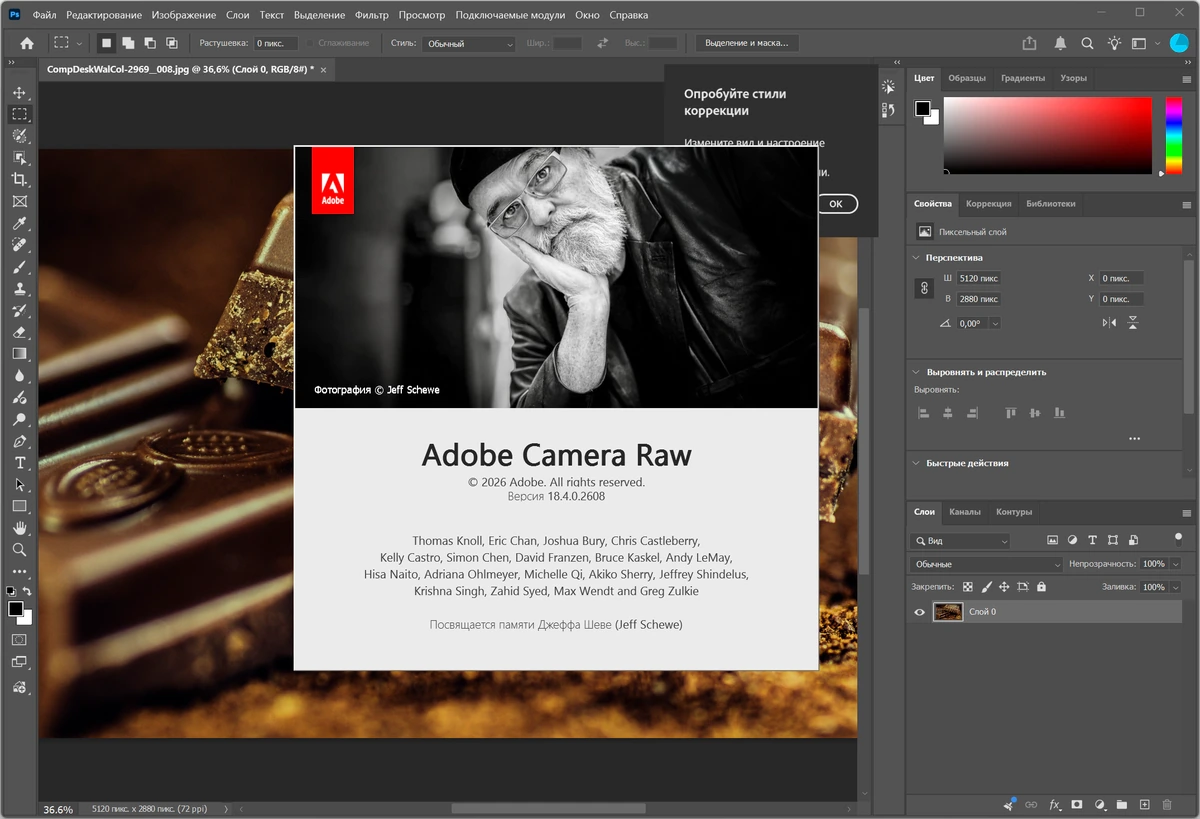Open layer styles fx icon

click(x=1054, y=804)
